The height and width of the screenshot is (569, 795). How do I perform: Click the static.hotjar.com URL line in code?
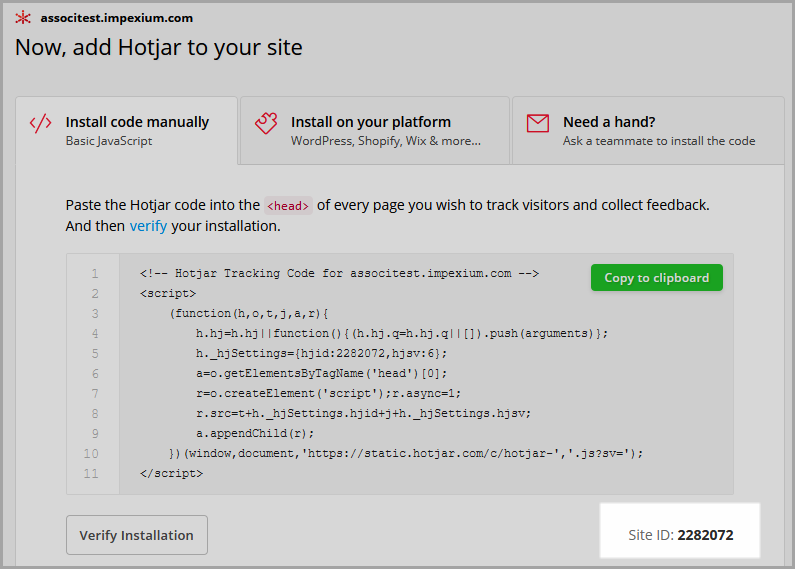click(x=406, y=453)
